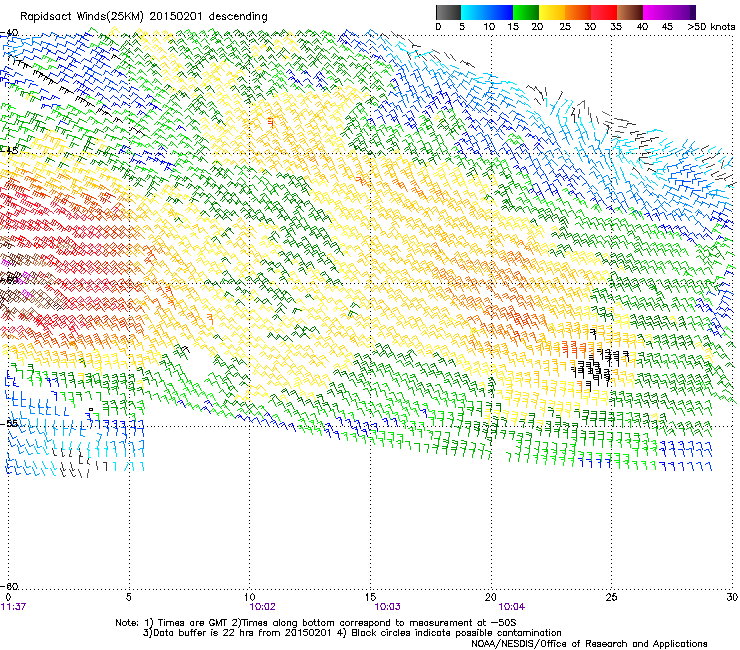Click the orange 25-30 knots legend swatch

tap(578, 12)
